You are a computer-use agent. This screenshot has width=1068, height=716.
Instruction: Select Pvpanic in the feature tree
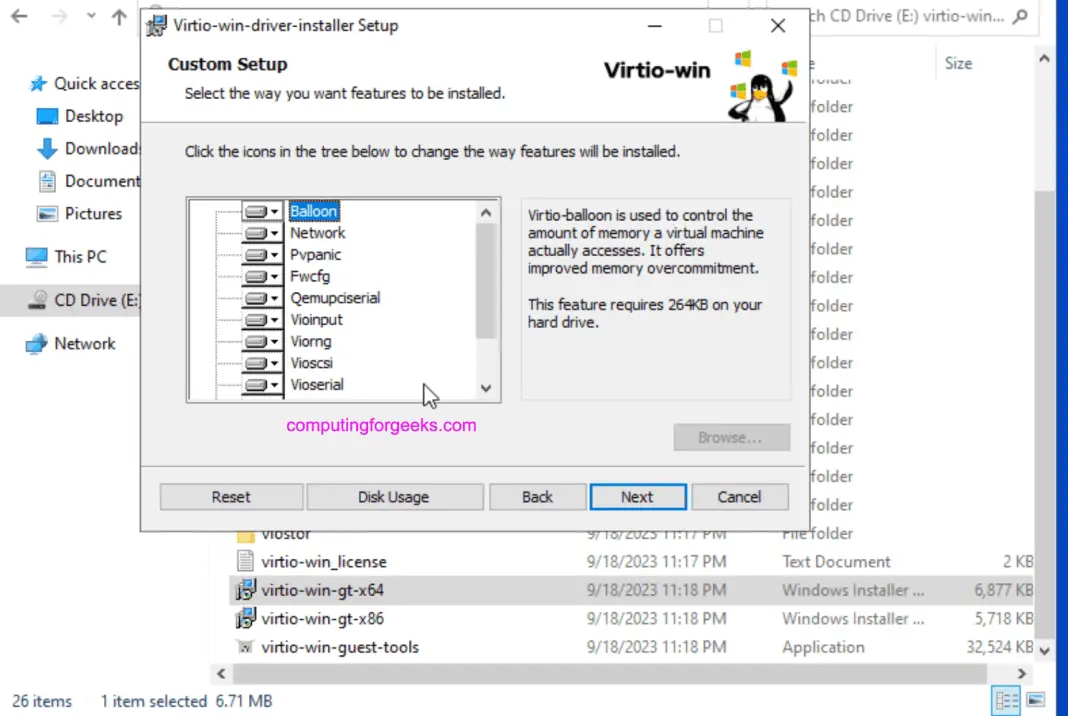point(315,254)
